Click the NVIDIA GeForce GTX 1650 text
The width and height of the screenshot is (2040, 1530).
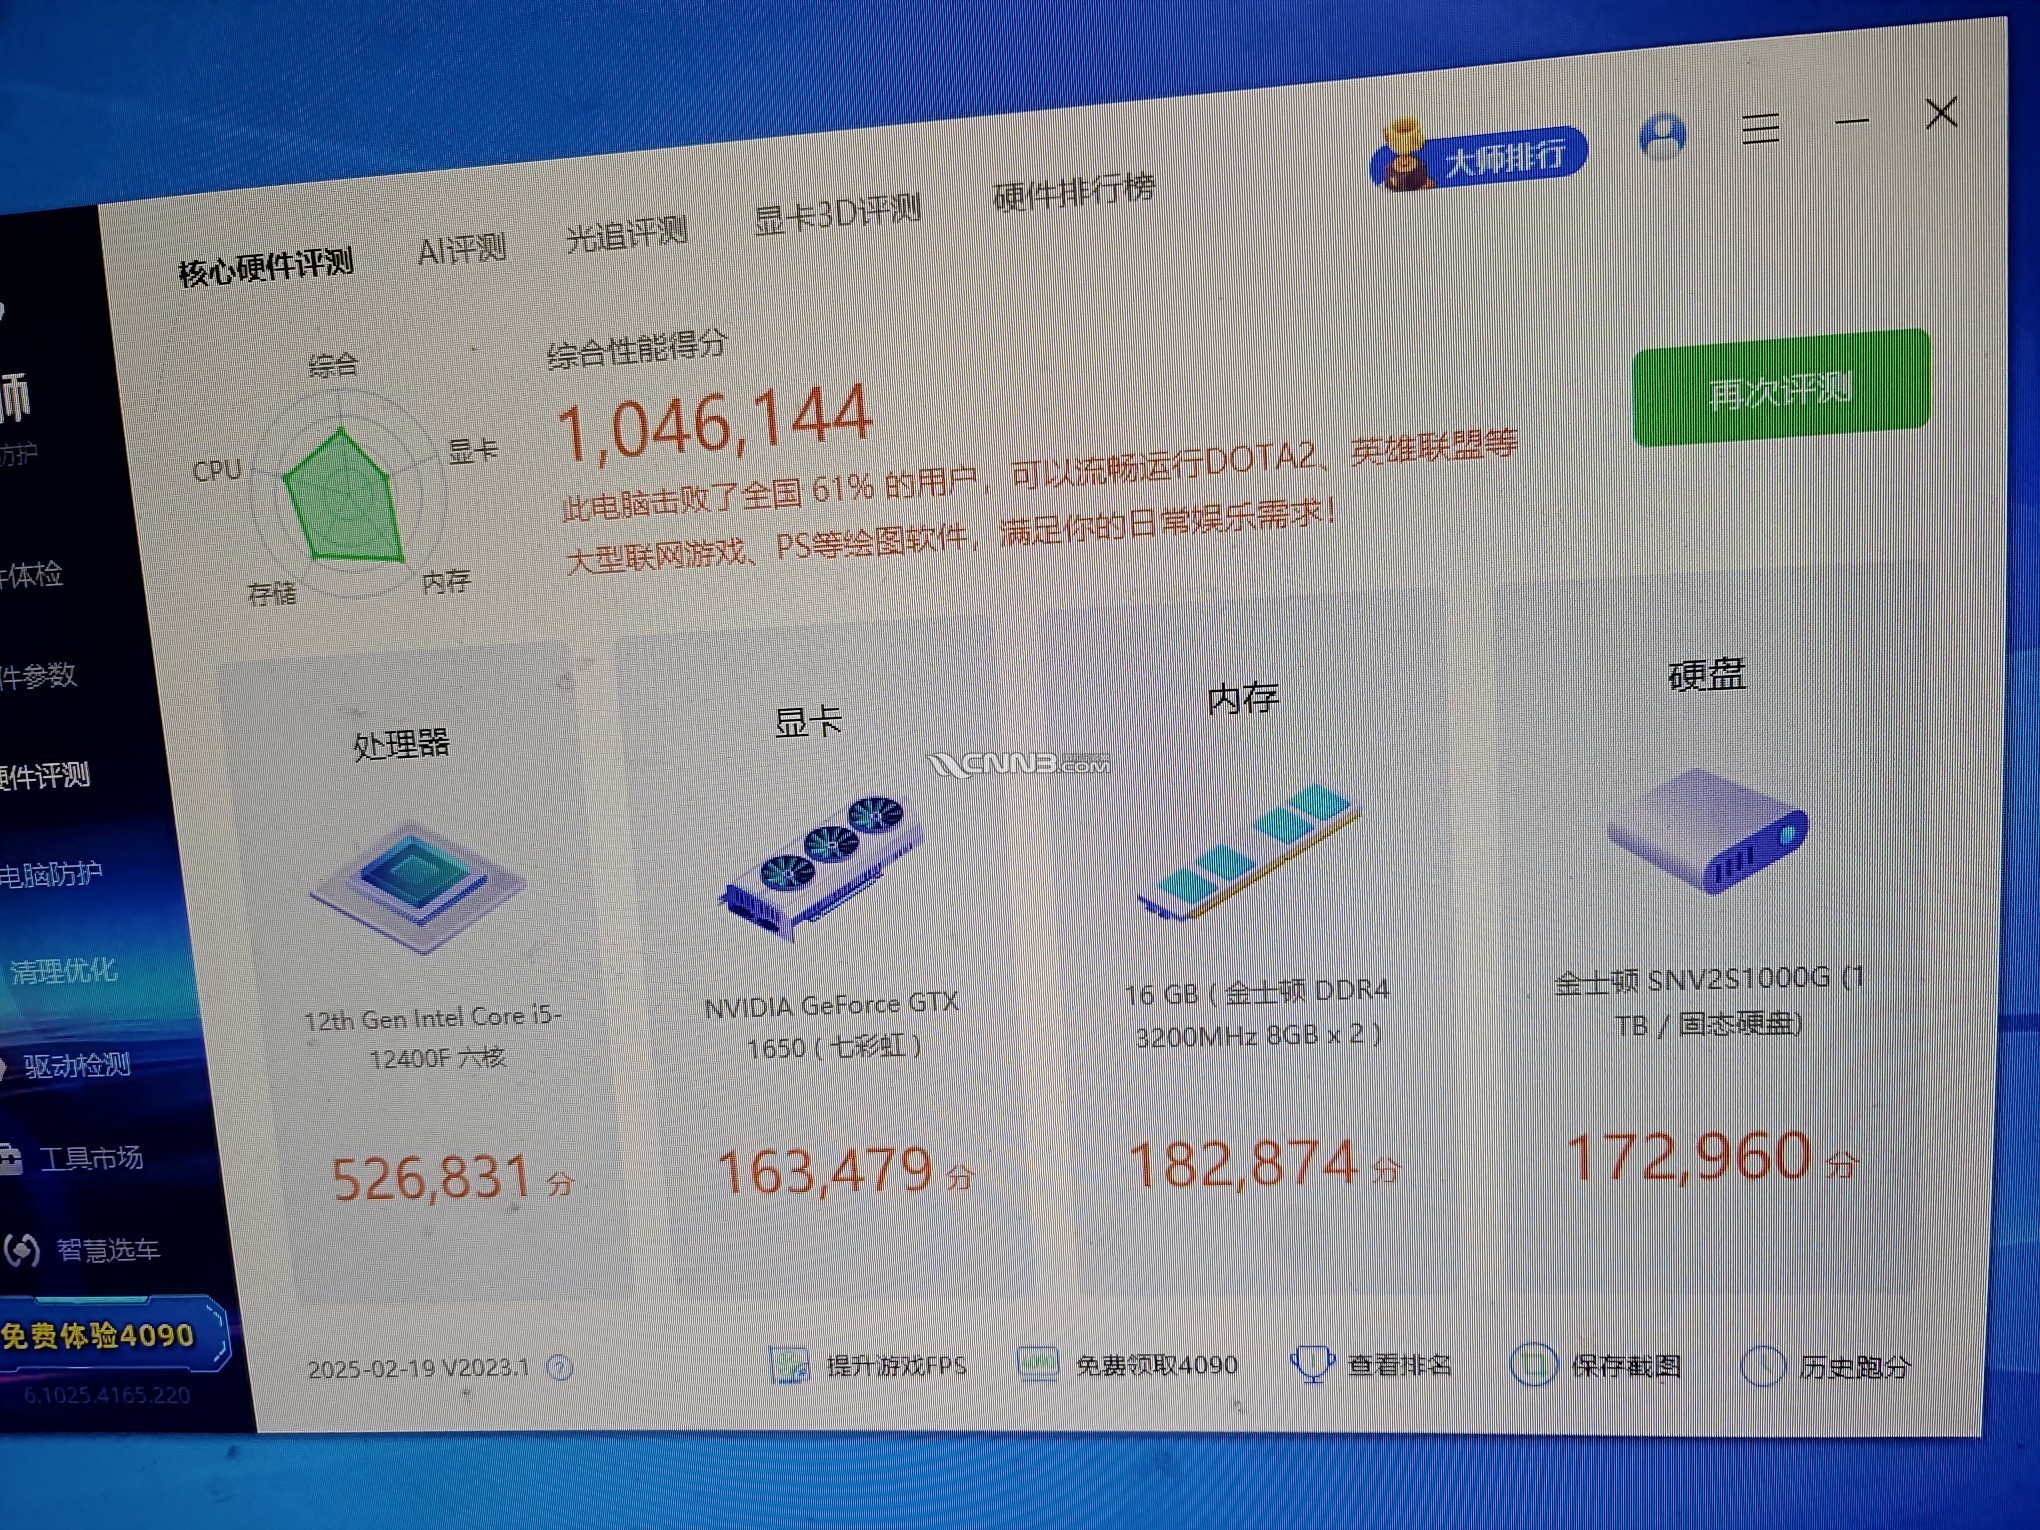[x=832, y=1025]
